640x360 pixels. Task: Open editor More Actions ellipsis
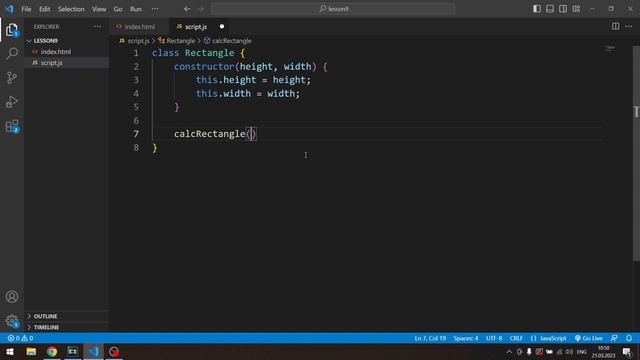[x=629, y=27]
